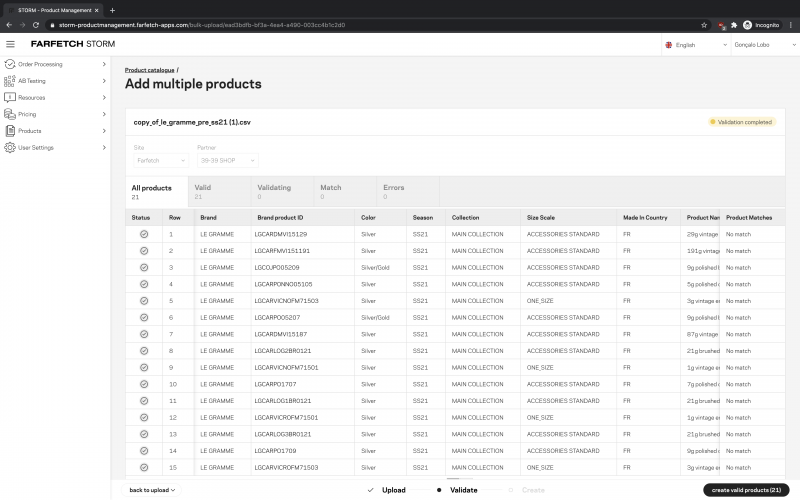Click the Products sidebar icon
The width and height of the screenshot is (800, 500).
(10, 131)
